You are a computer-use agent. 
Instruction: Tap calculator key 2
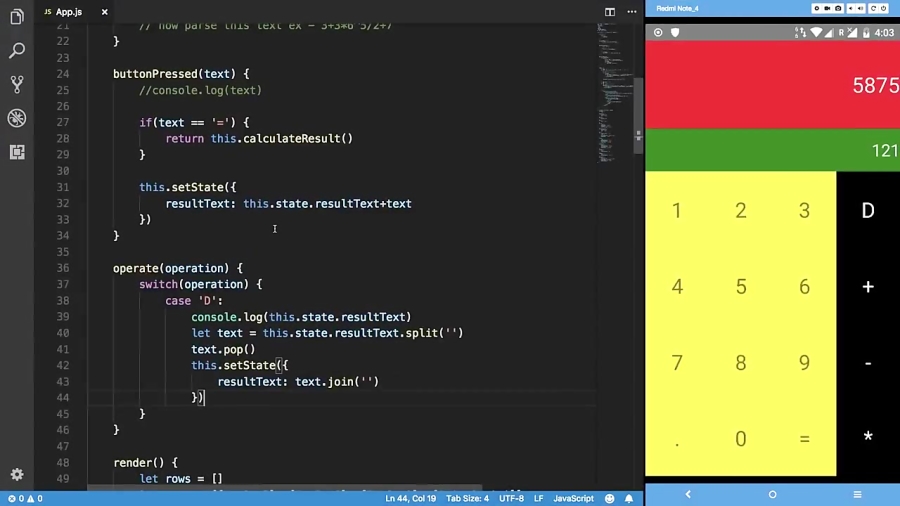(x=741, y=211)
